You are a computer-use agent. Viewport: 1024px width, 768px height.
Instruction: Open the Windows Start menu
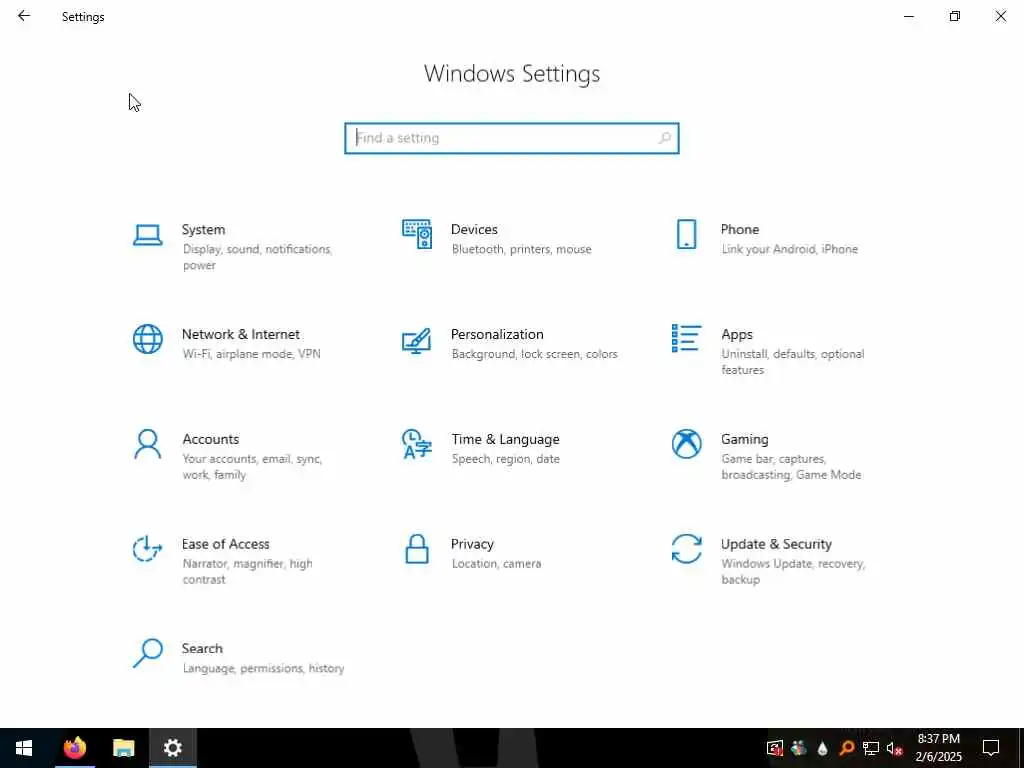[x=24, y=748]
